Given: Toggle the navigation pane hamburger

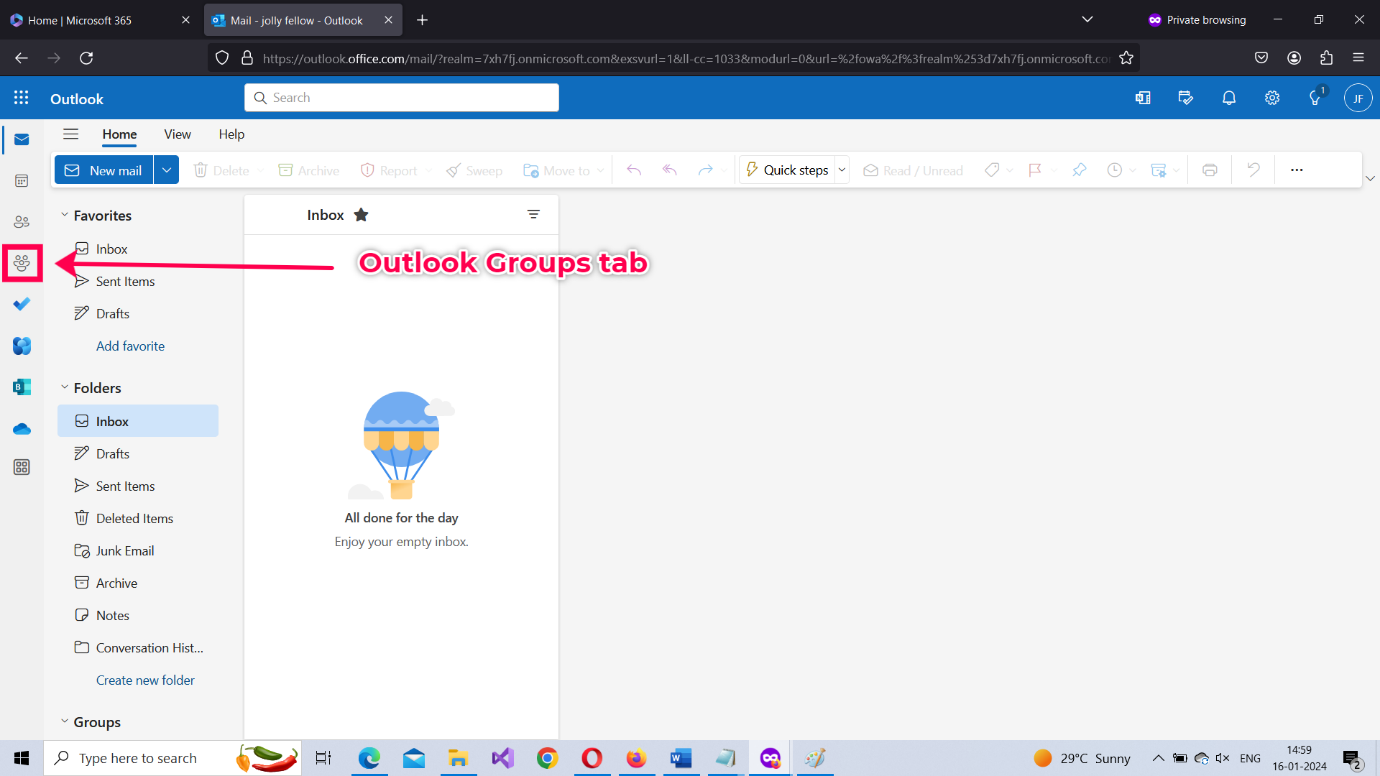Looking at the screenshot, I should (70, 134).
